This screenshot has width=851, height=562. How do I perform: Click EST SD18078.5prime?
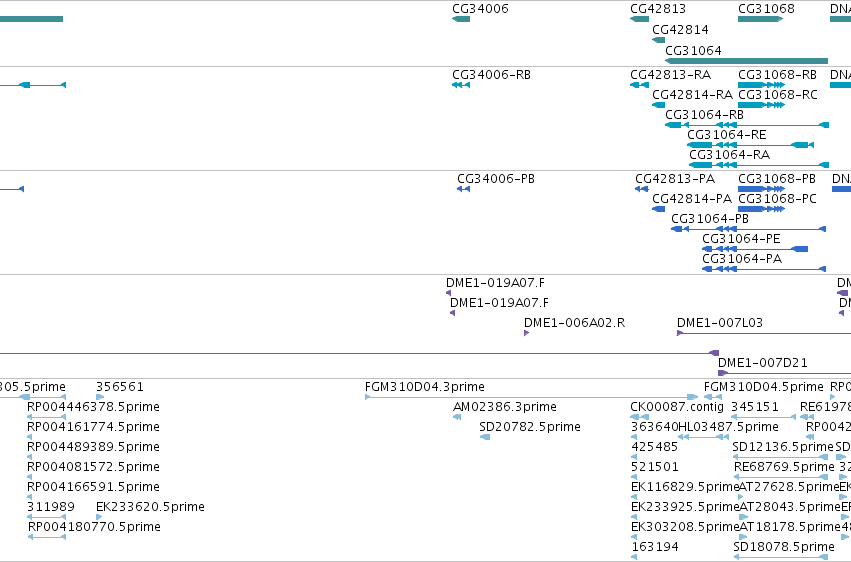(784, 547)
